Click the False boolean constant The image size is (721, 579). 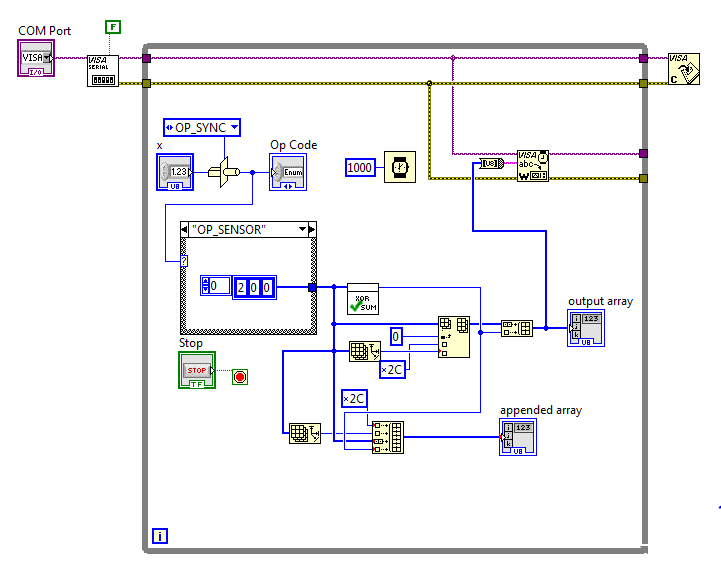(113, 27)
